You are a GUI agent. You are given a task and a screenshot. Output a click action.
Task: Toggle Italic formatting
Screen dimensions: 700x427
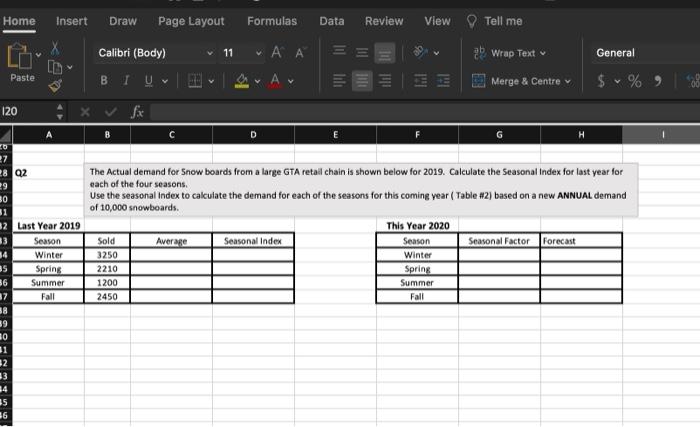126,81
